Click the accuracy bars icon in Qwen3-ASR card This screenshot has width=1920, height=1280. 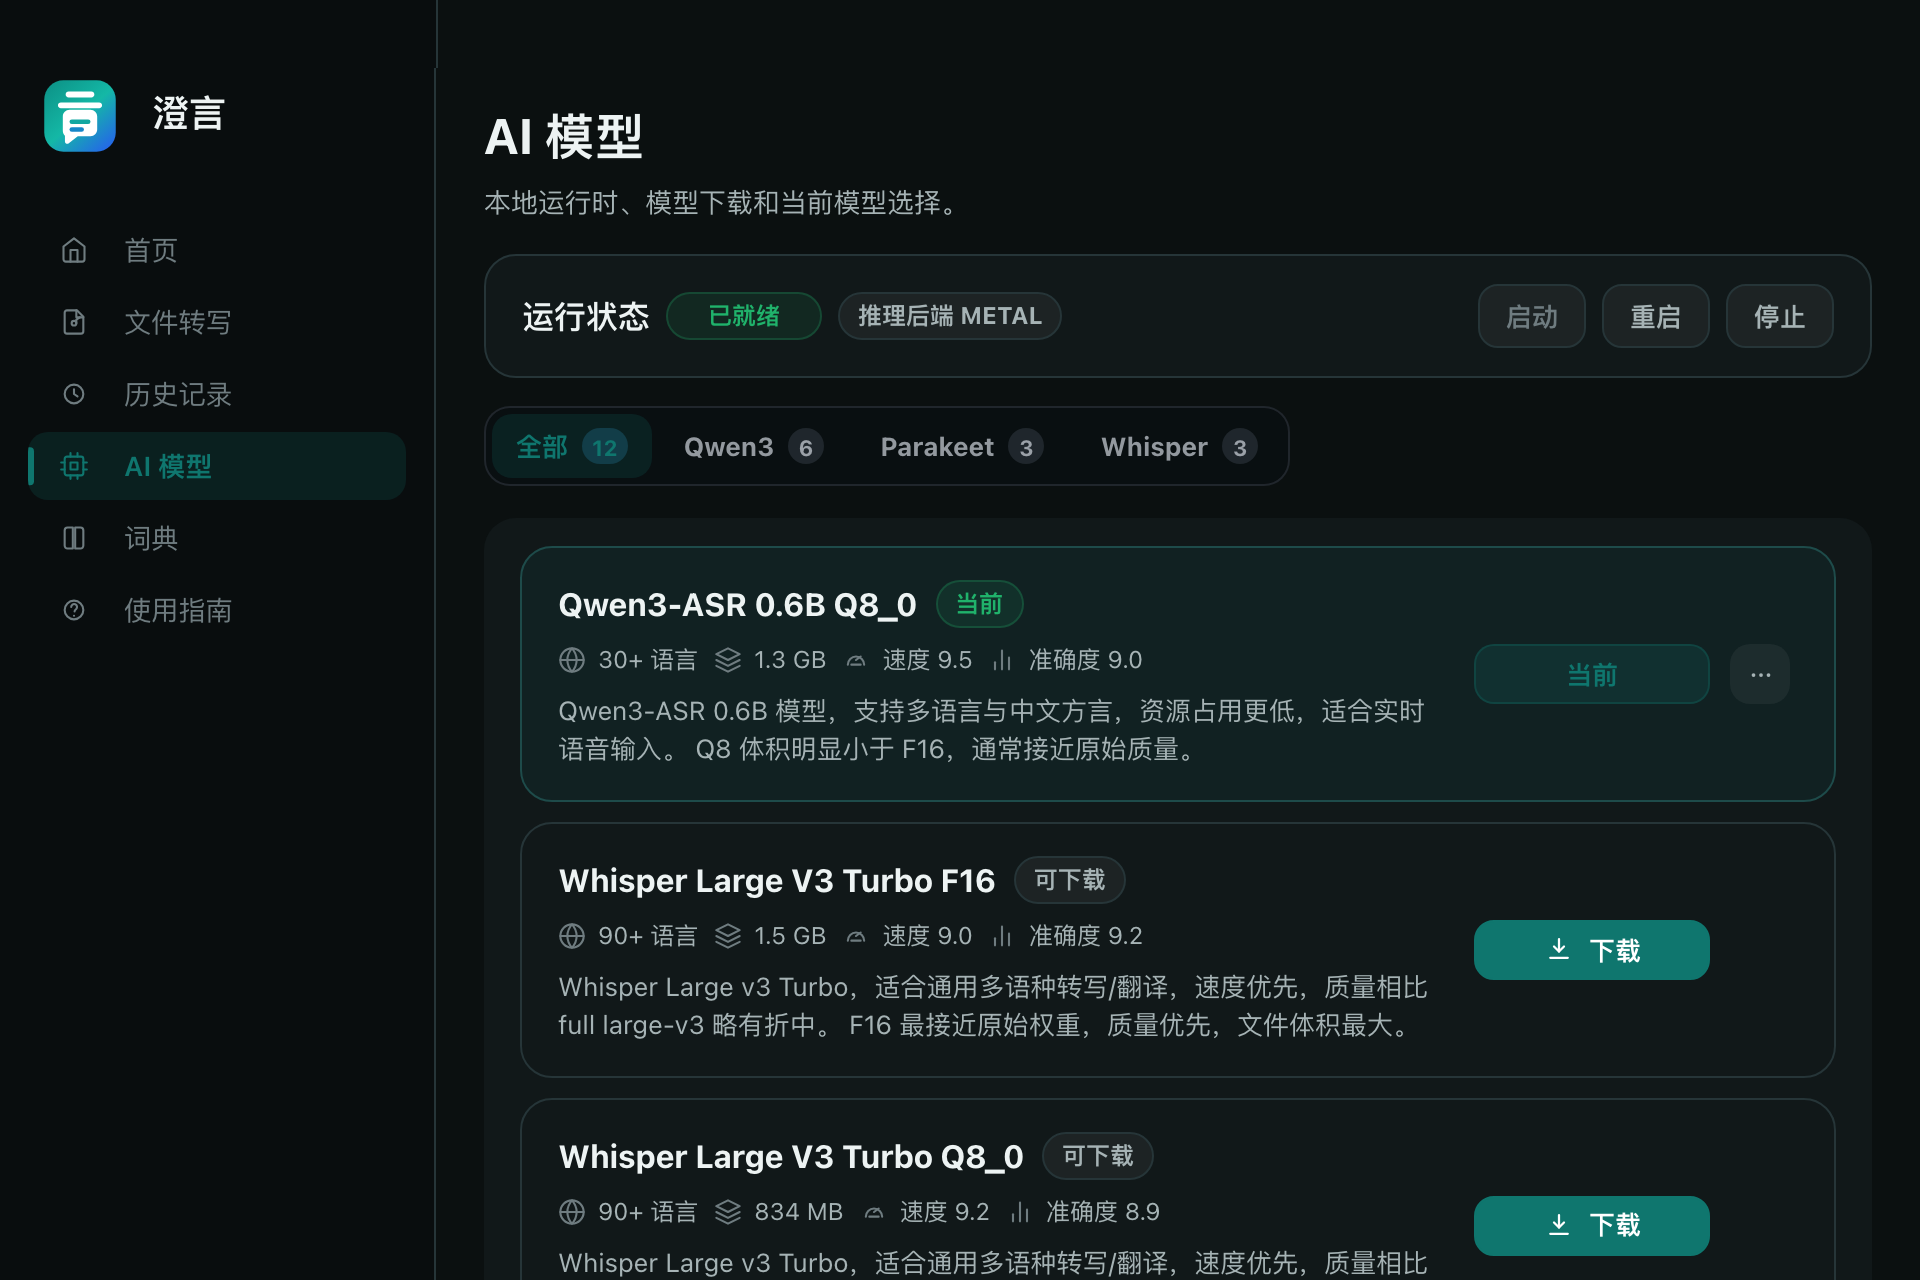pyautogui.click(x=1002, y=660)
